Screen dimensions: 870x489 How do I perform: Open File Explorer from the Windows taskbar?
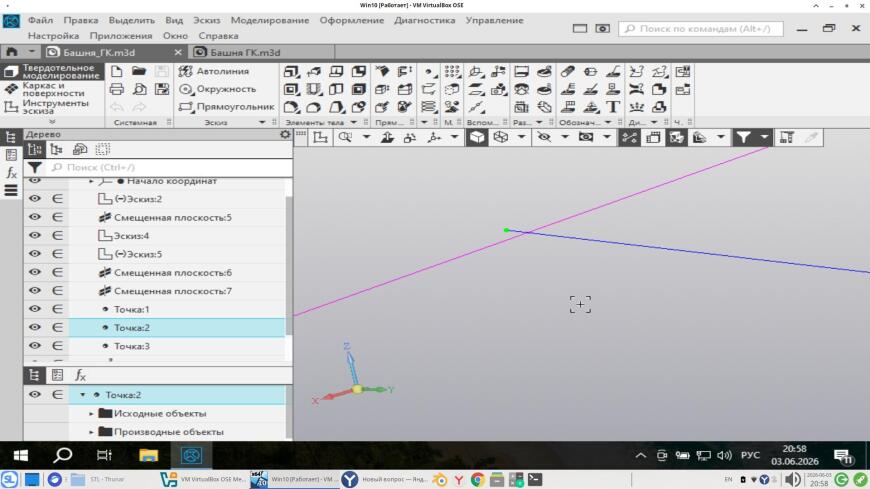148,456
